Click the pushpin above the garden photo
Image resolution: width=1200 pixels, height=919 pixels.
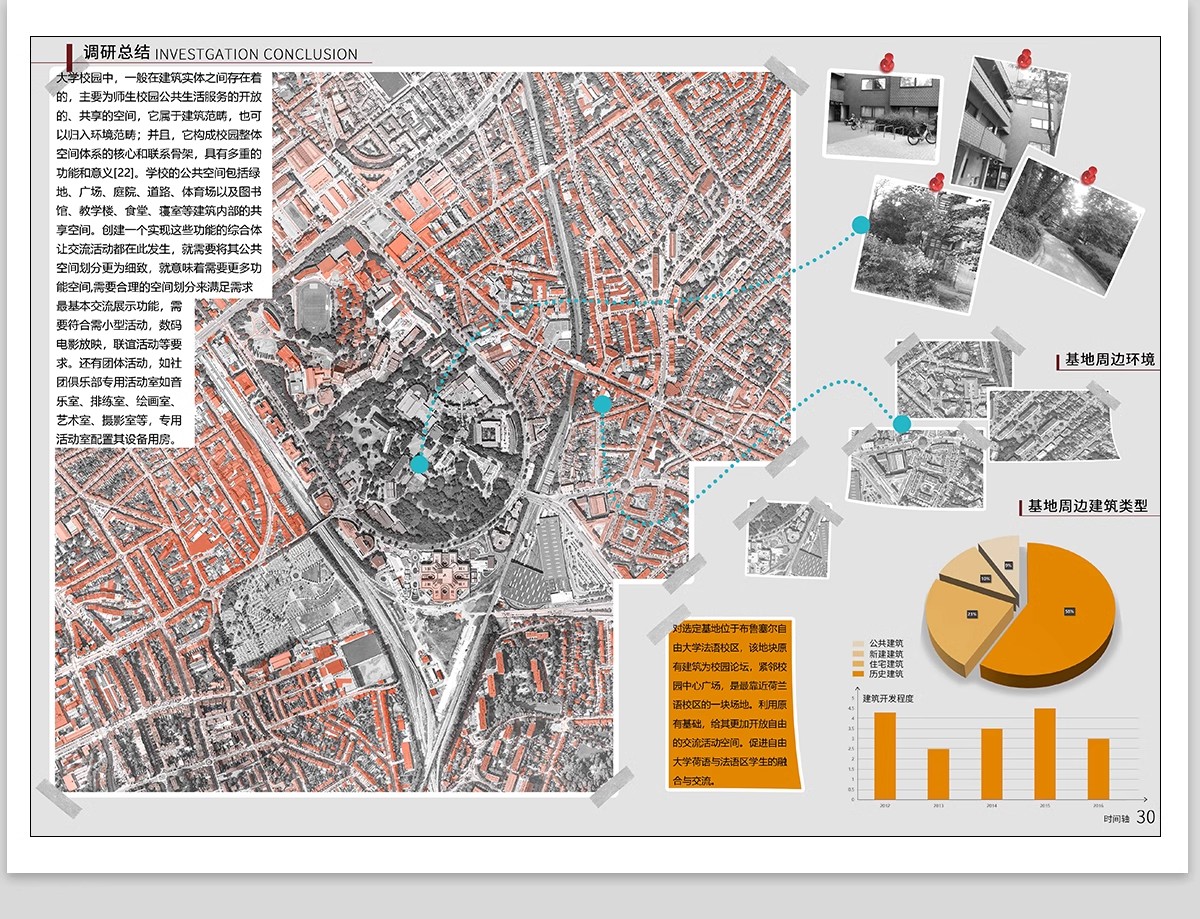tap(937, 183)
